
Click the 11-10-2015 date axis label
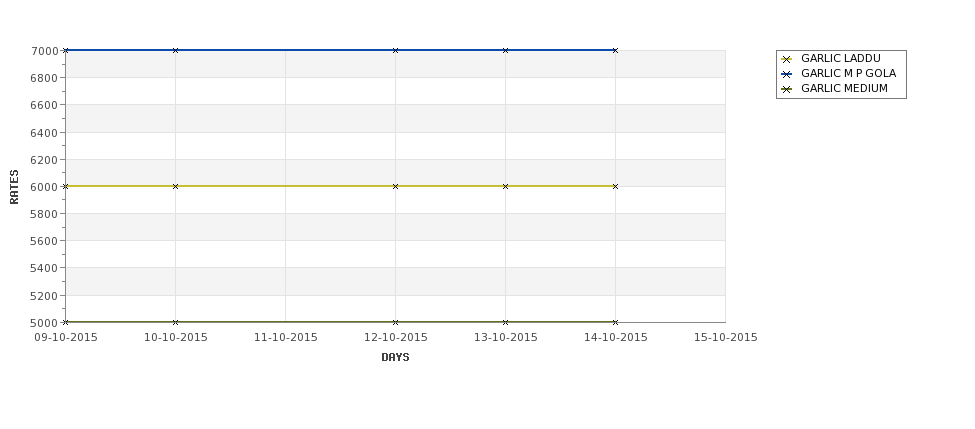[285, 338]
